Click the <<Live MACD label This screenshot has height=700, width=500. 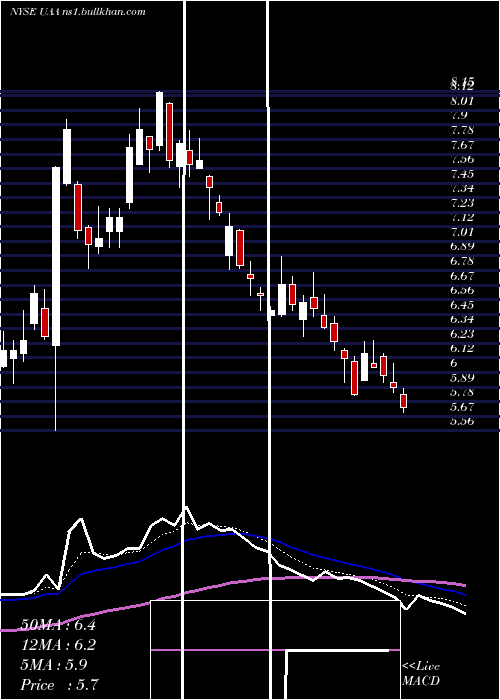pos(421,674)
